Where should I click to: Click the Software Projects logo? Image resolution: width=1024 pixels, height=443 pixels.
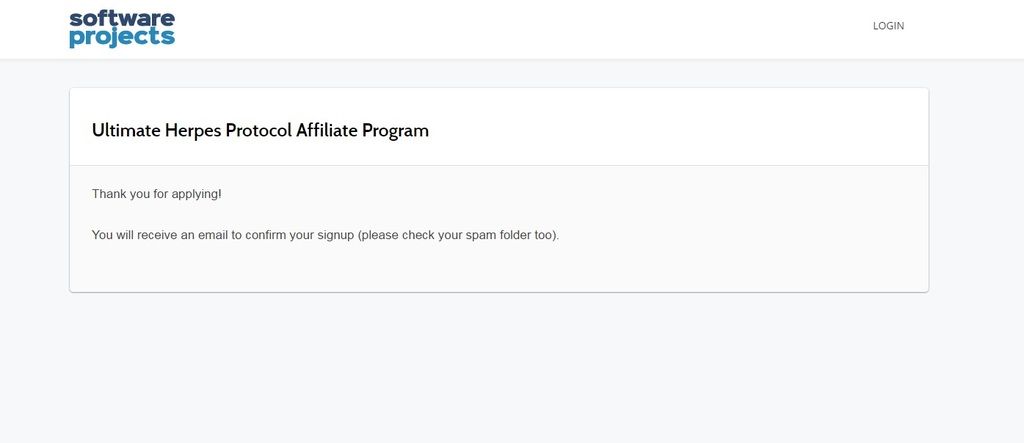coord(122,29)
